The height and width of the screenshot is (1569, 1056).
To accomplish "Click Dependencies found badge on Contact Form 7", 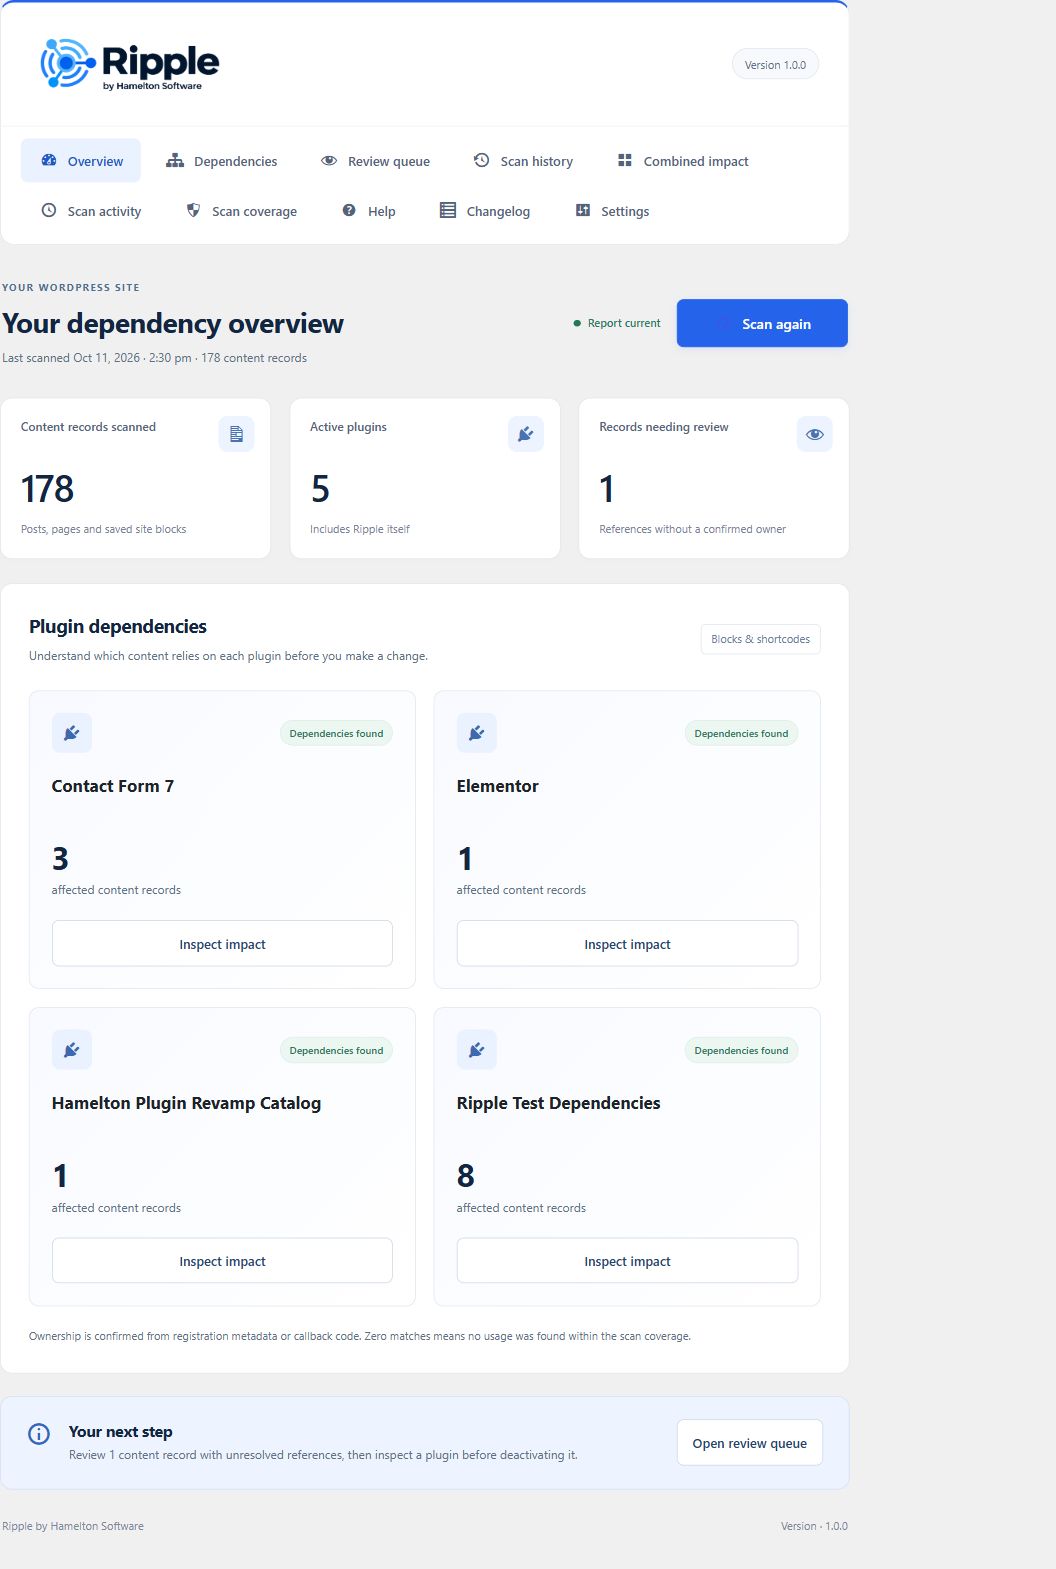I will pos(336,733).
